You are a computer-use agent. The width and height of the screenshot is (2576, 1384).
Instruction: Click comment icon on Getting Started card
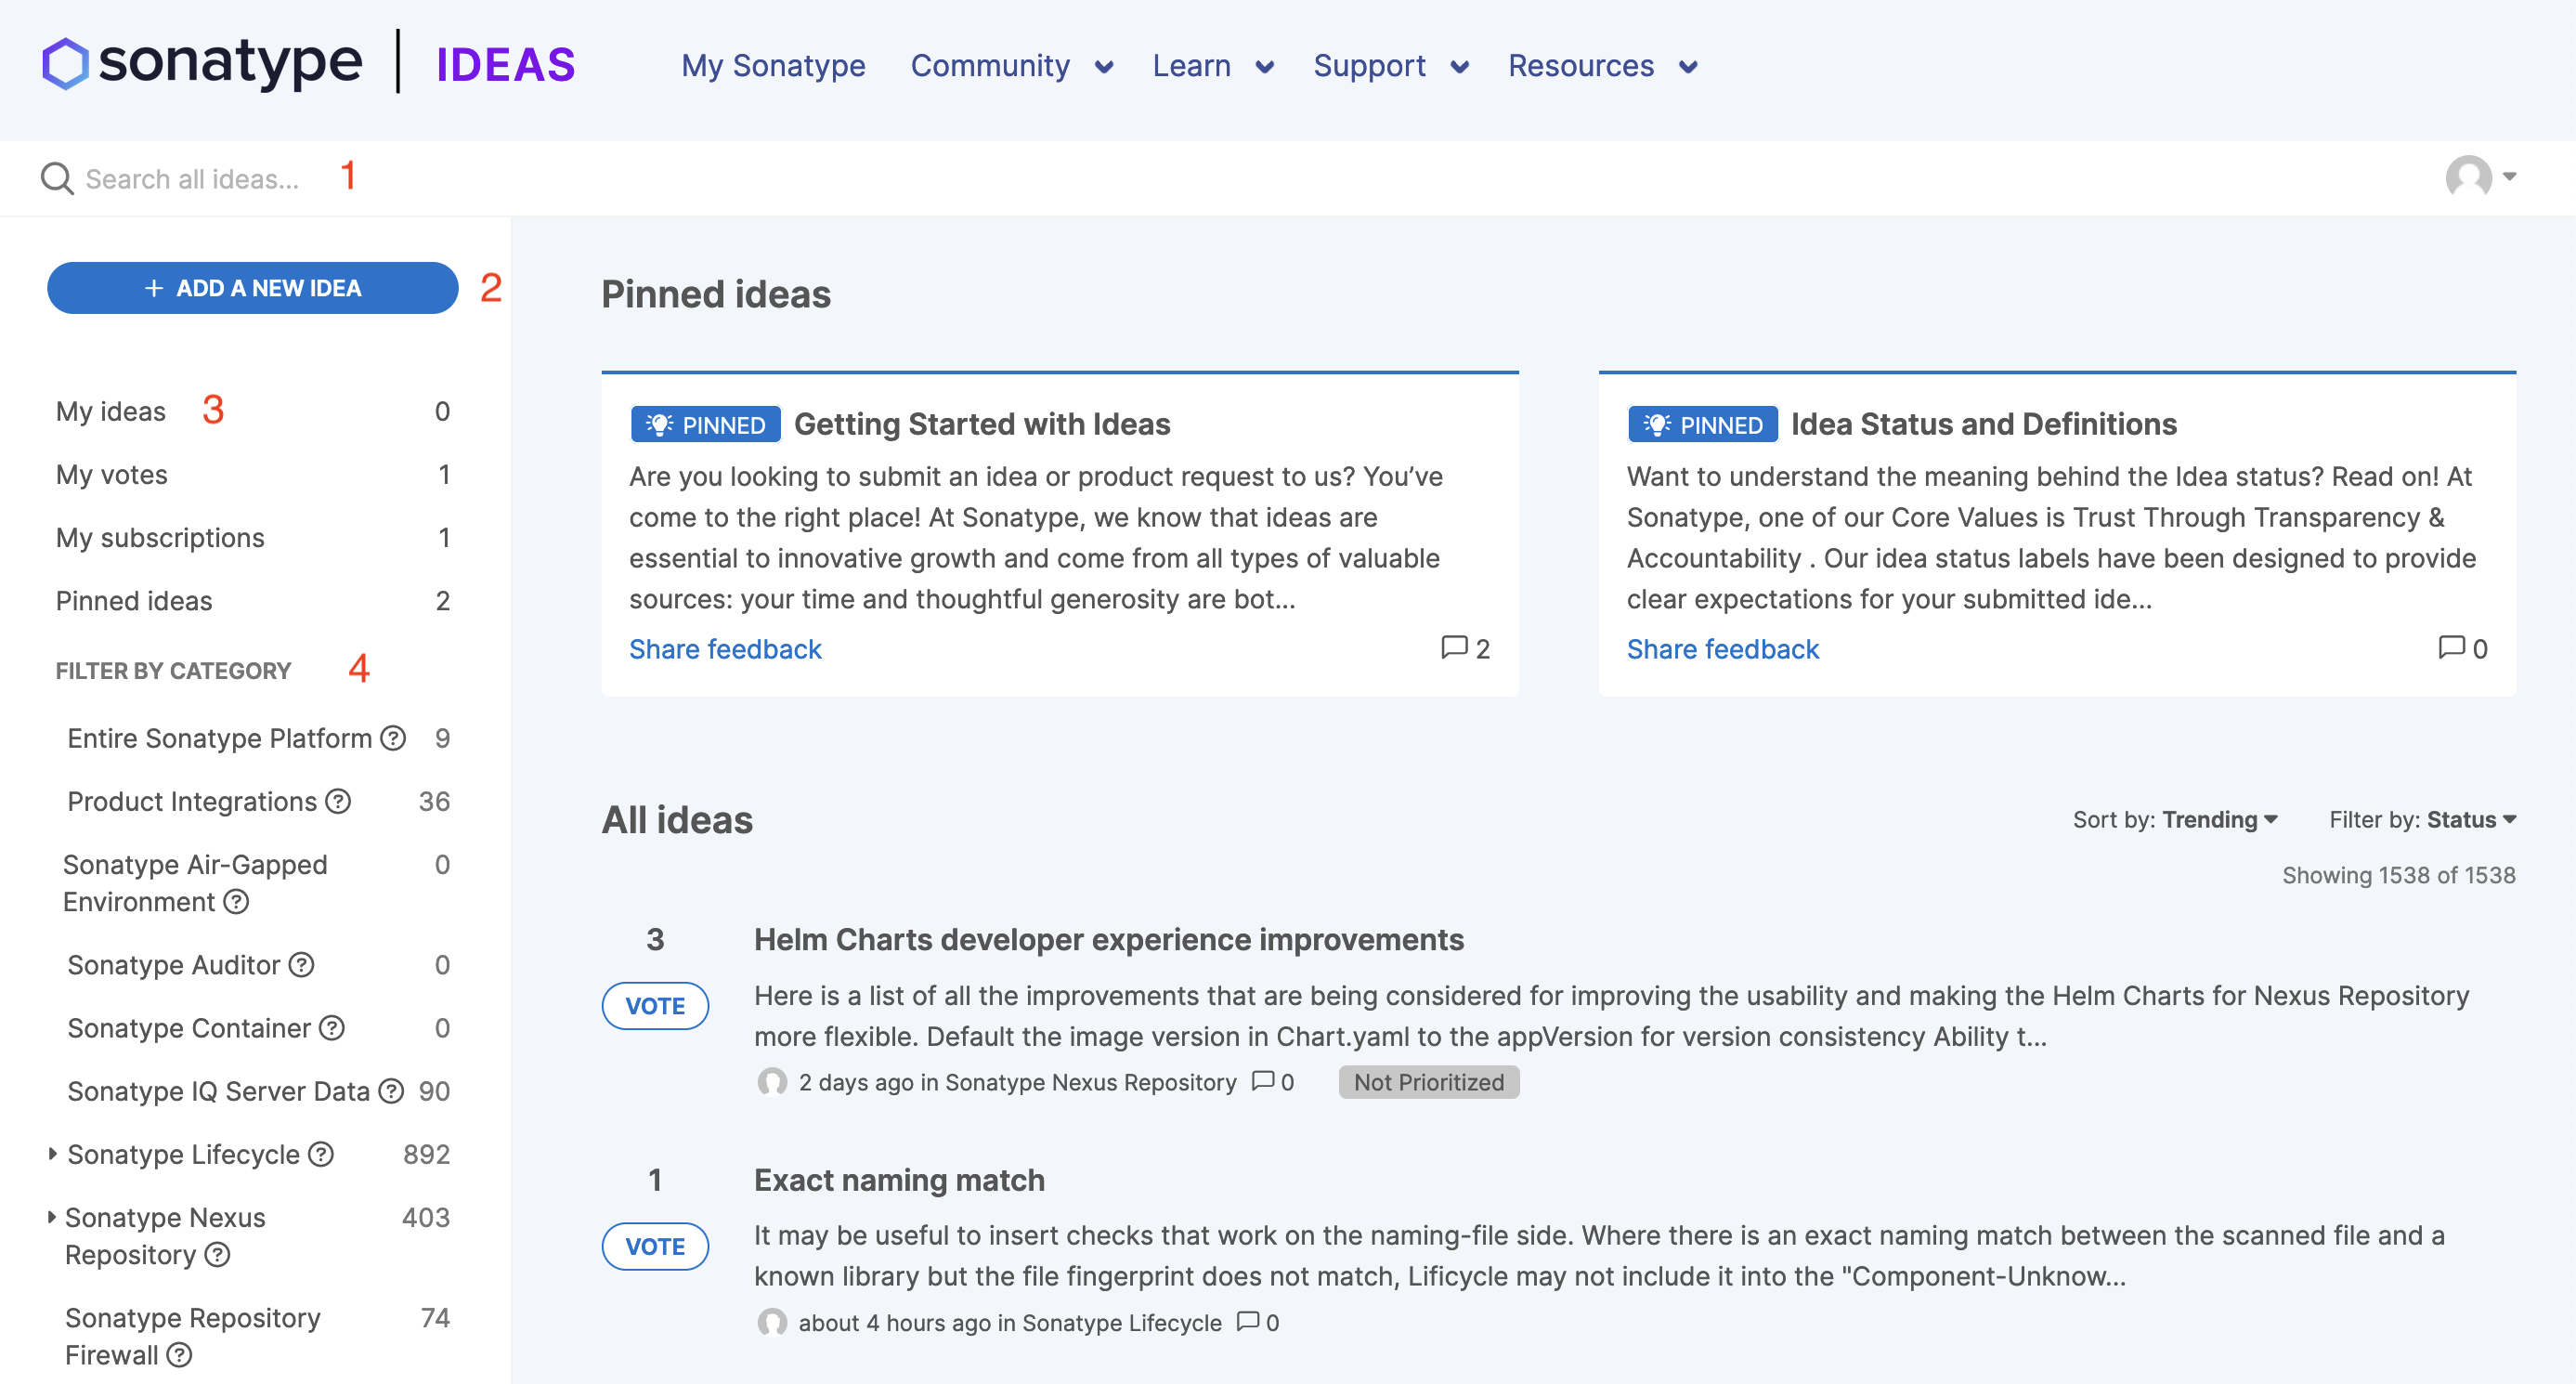click(1453, 648)
